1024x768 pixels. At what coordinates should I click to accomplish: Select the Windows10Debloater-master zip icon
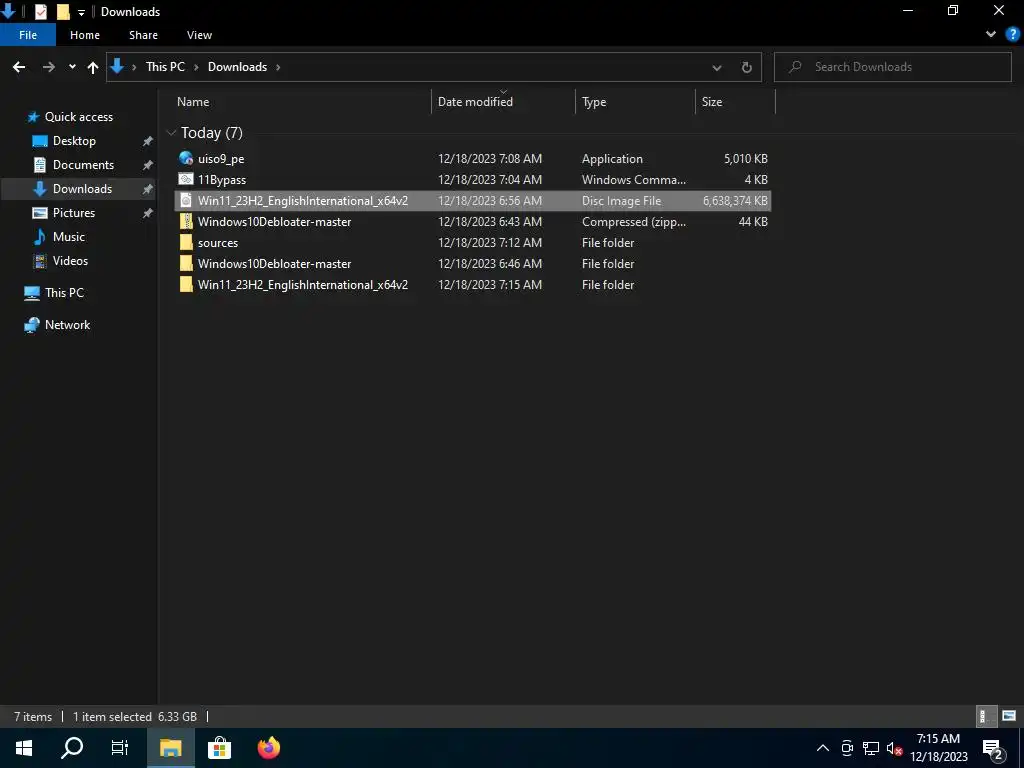pos(186,221)
